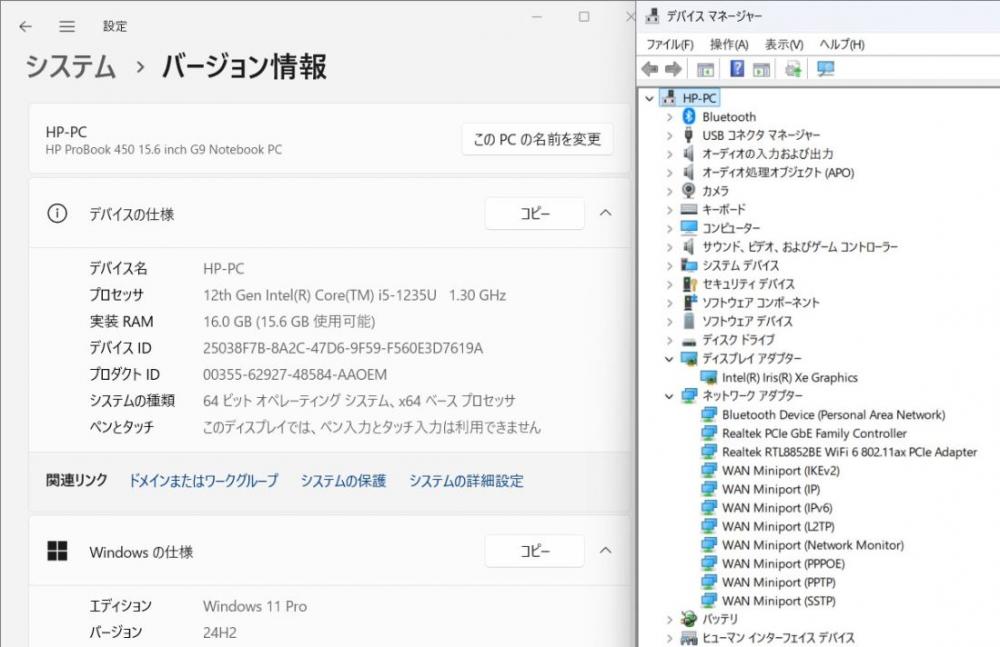This screenshot has height=647, width=1000.
Task: Click RAM value 16.0 GB
Action: pyautogui.click(x=289, y=321)
